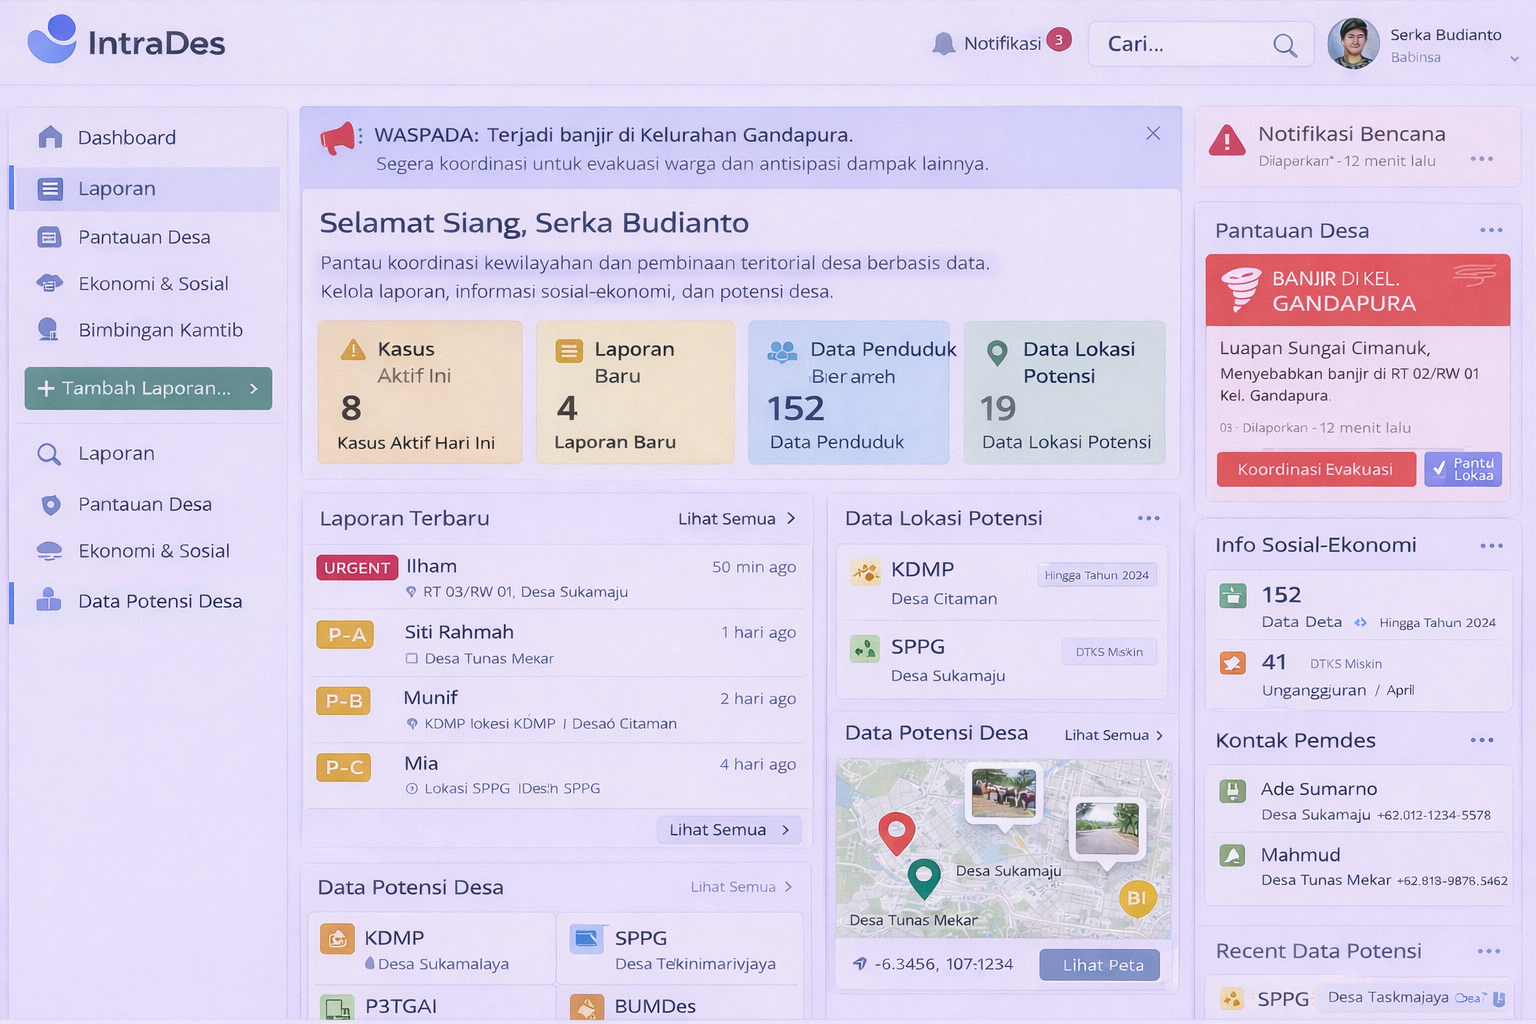
Task: Open Bimbingan Kamtib in the sidebar
Action: (x=160, y=330)
